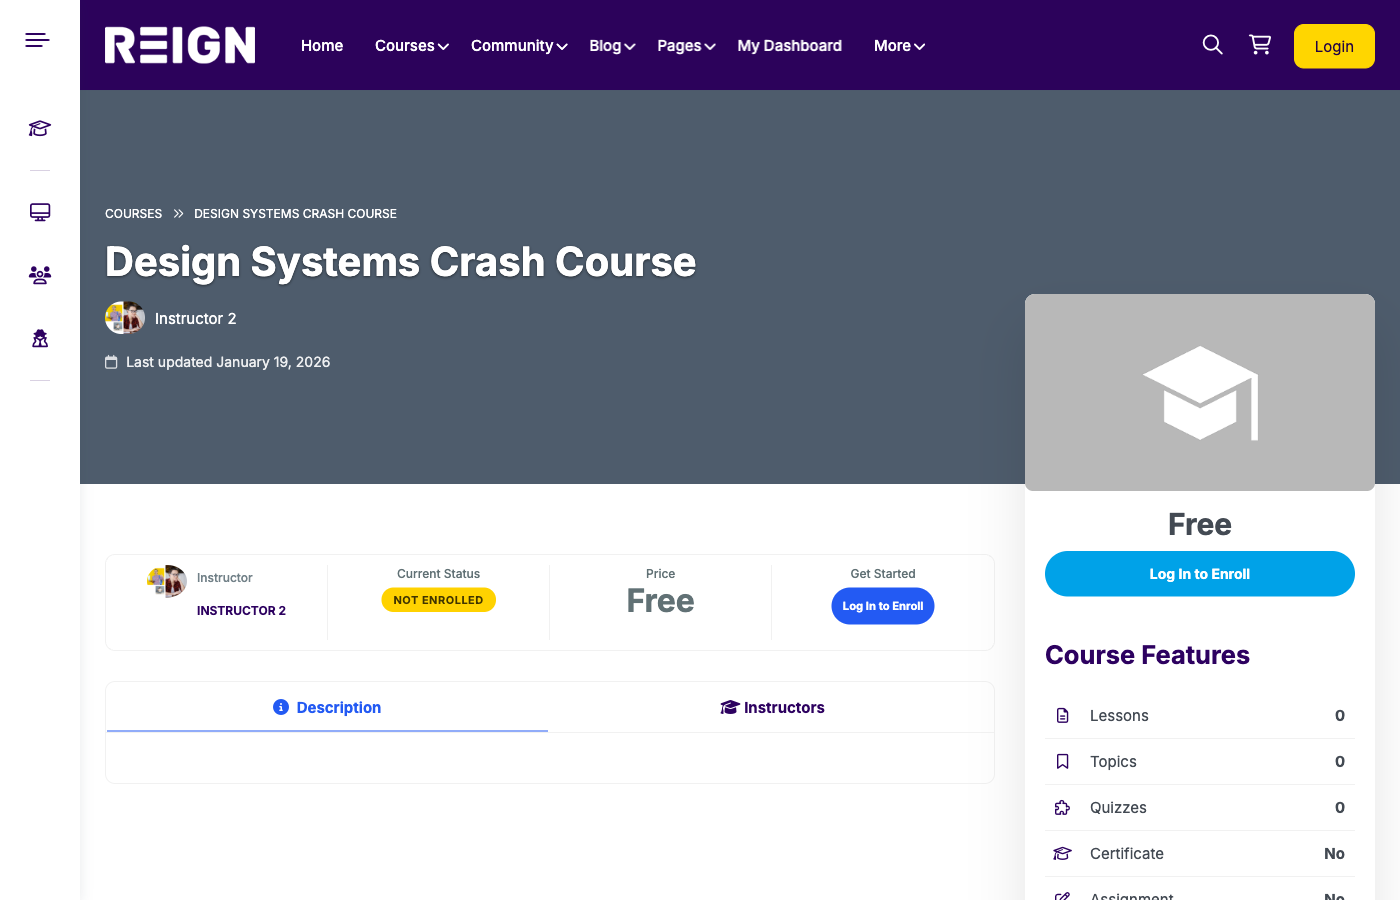Image resolution: width=1400 pixels, height=900 pixels.
Task: Click the Instructor 2 avatar thumbnail
Action: [x=124, y=317]
